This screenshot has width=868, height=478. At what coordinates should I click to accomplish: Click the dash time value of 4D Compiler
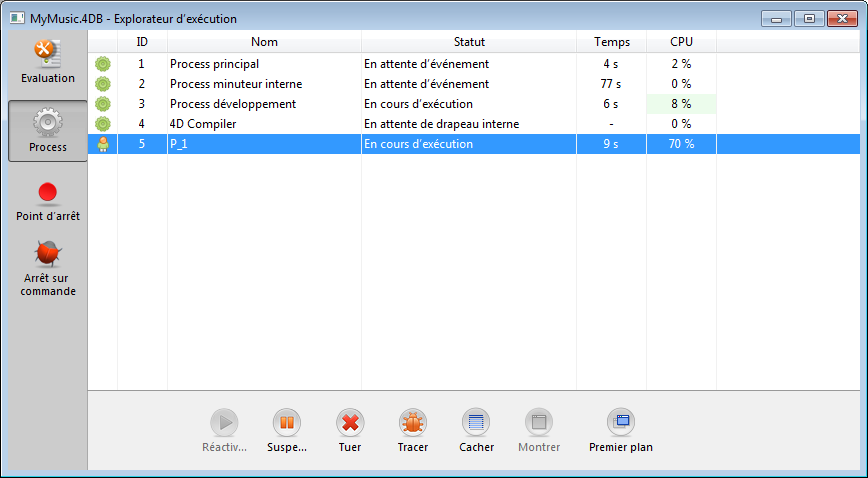tap(611, 124)
